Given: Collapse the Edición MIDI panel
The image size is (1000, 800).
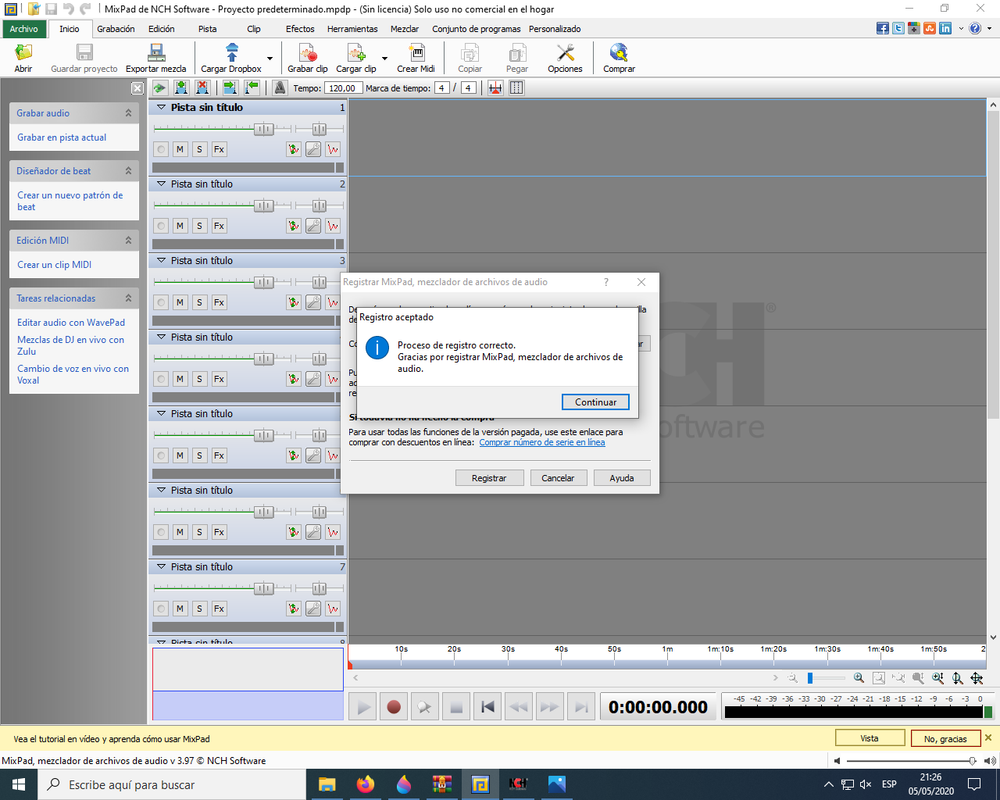Looking at the screenshot, I should (128, 241).
